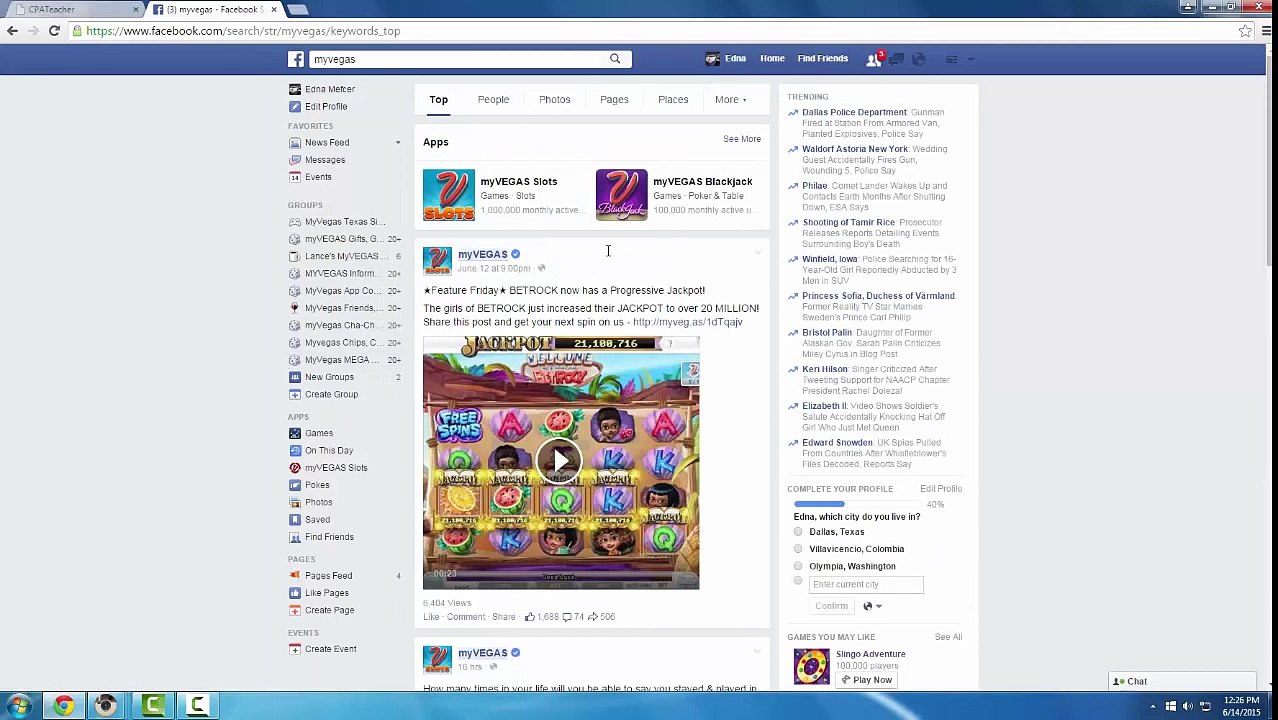The image size is (1278, 720).
Task: Switch to the Places tab
Action: (x=673, y=100)
